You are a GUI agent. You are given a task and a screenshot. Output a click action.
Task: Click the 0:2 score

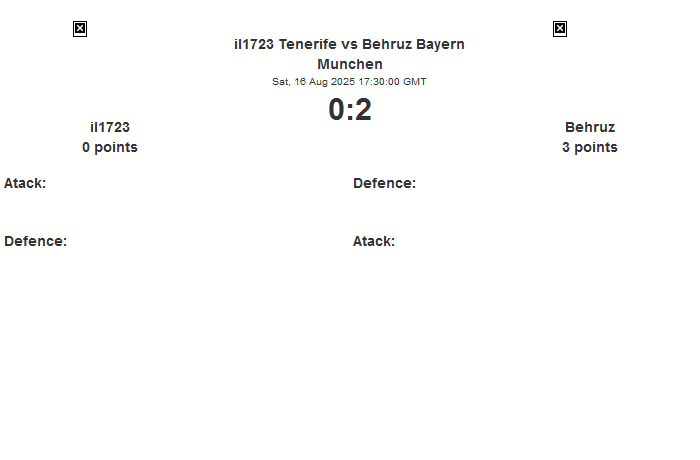tap(350, 109)
